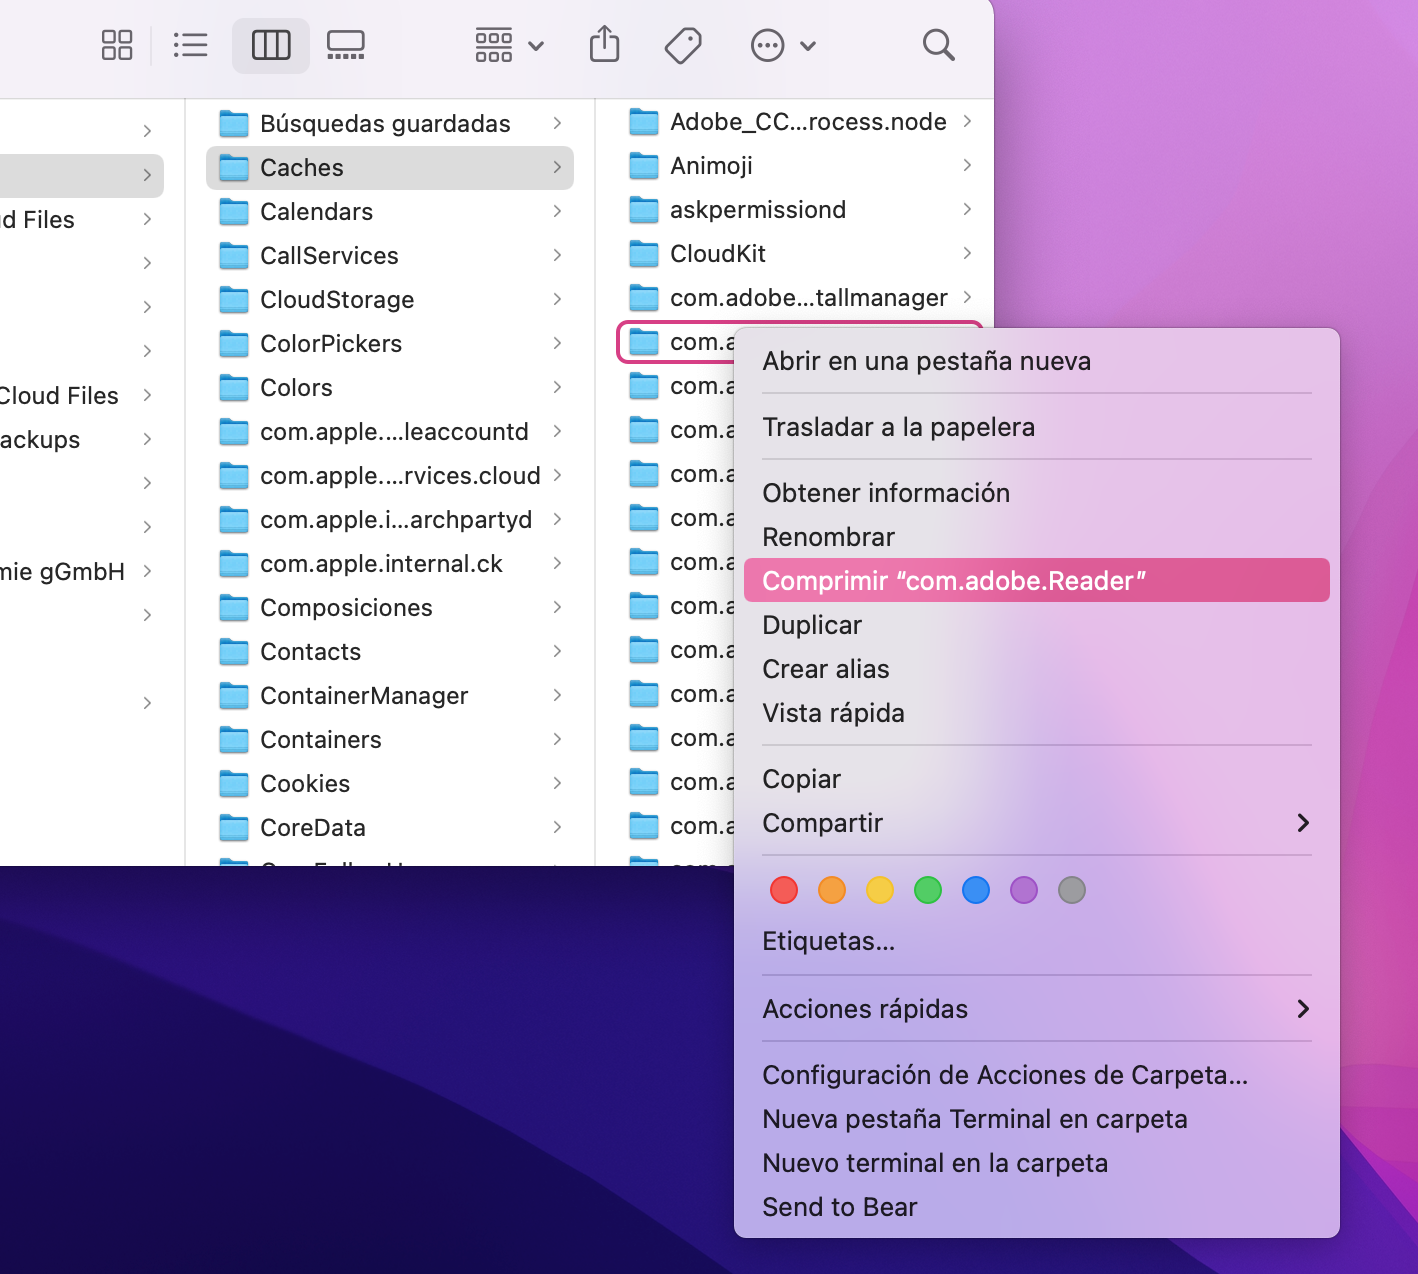Choose Renombrar in the context menu
Image resolution: width=1418 pixels, height=1274 pixels.
point(1037,537)
